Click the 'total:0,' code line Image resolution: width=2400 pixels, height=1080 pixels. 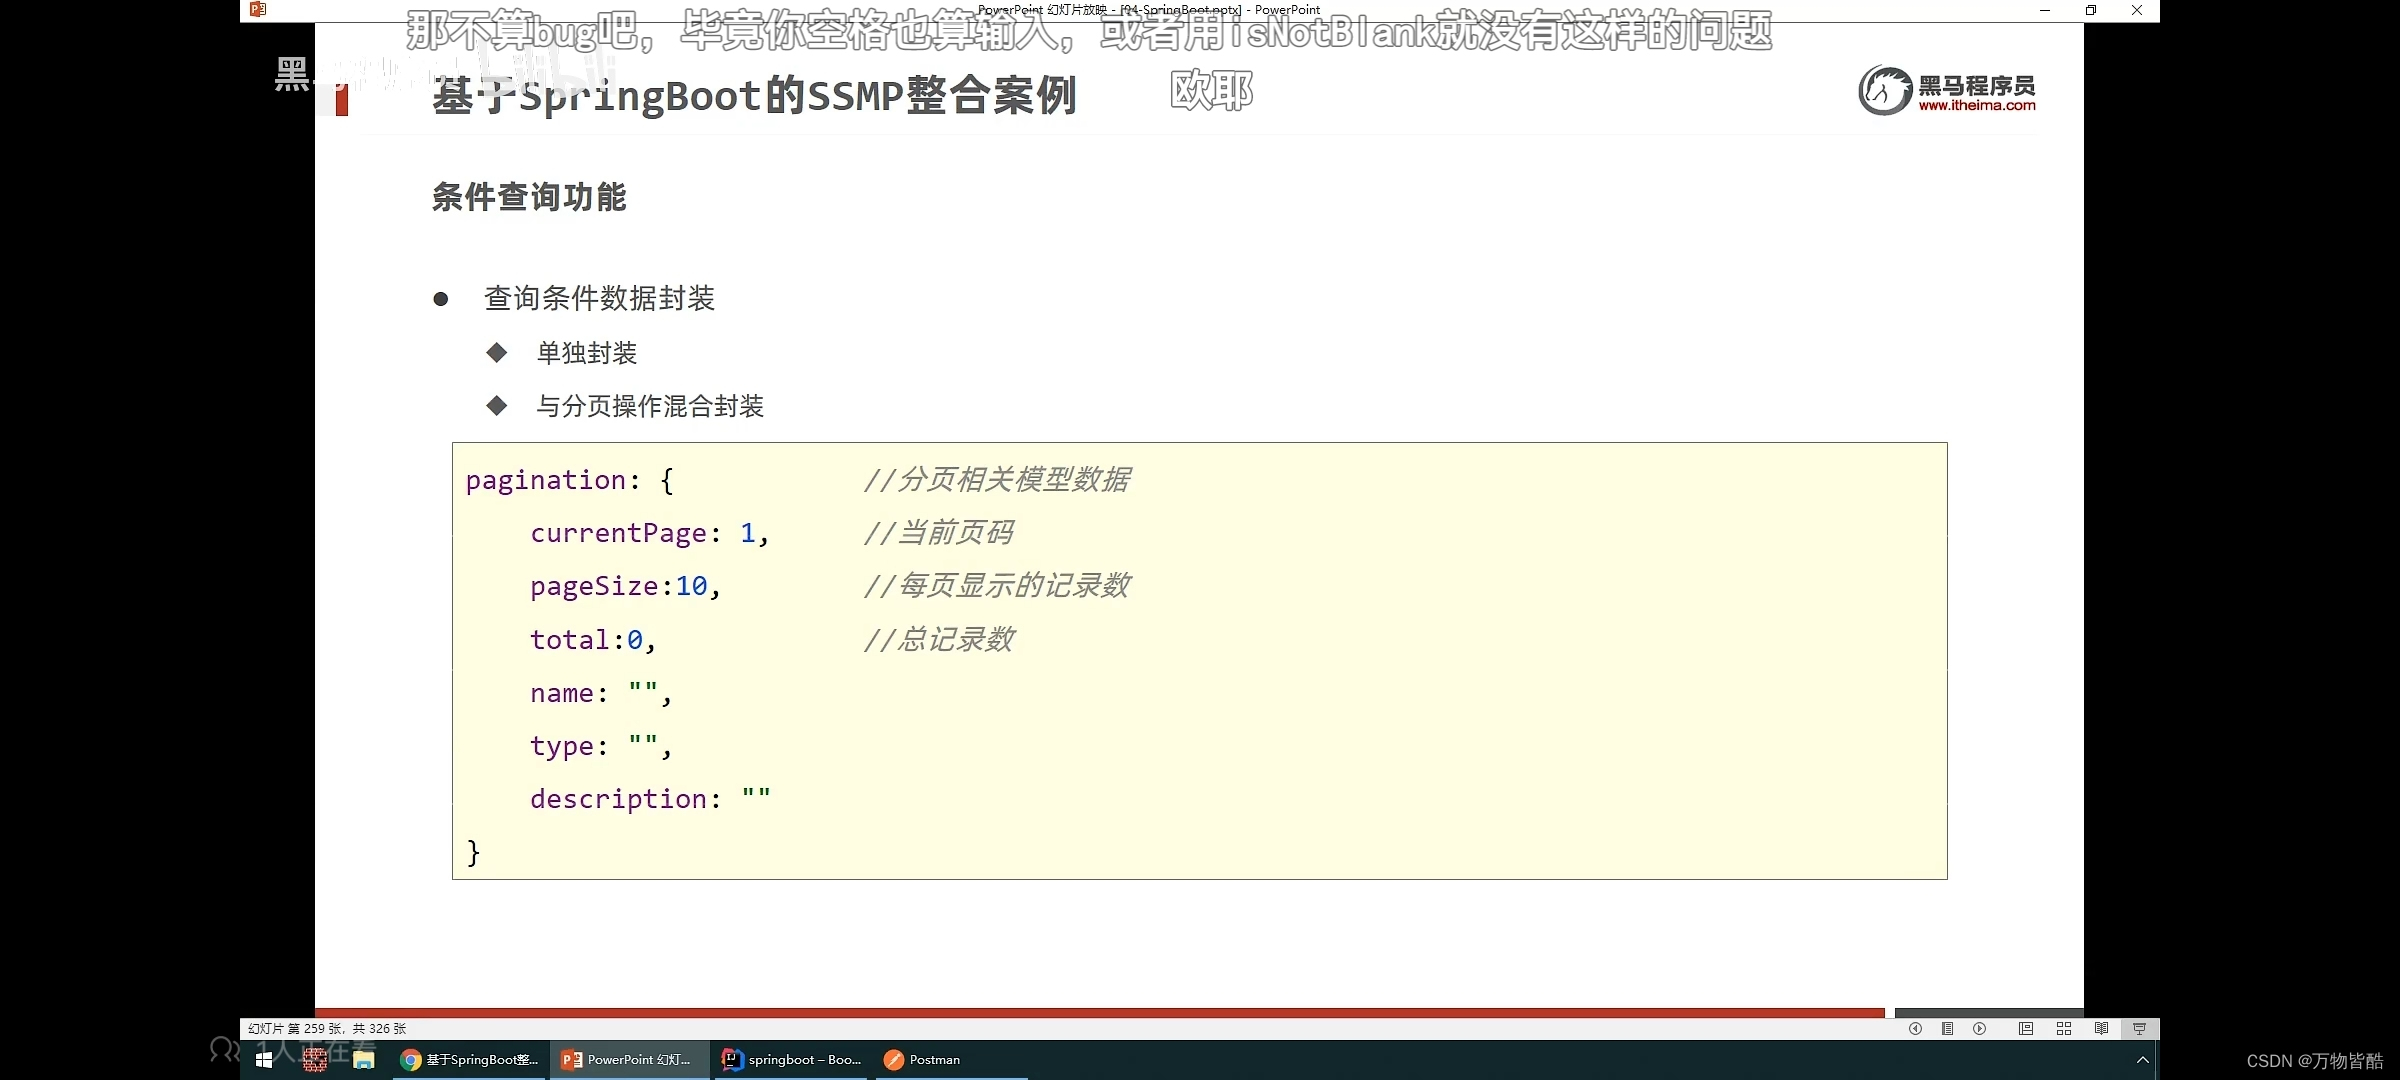593,640
